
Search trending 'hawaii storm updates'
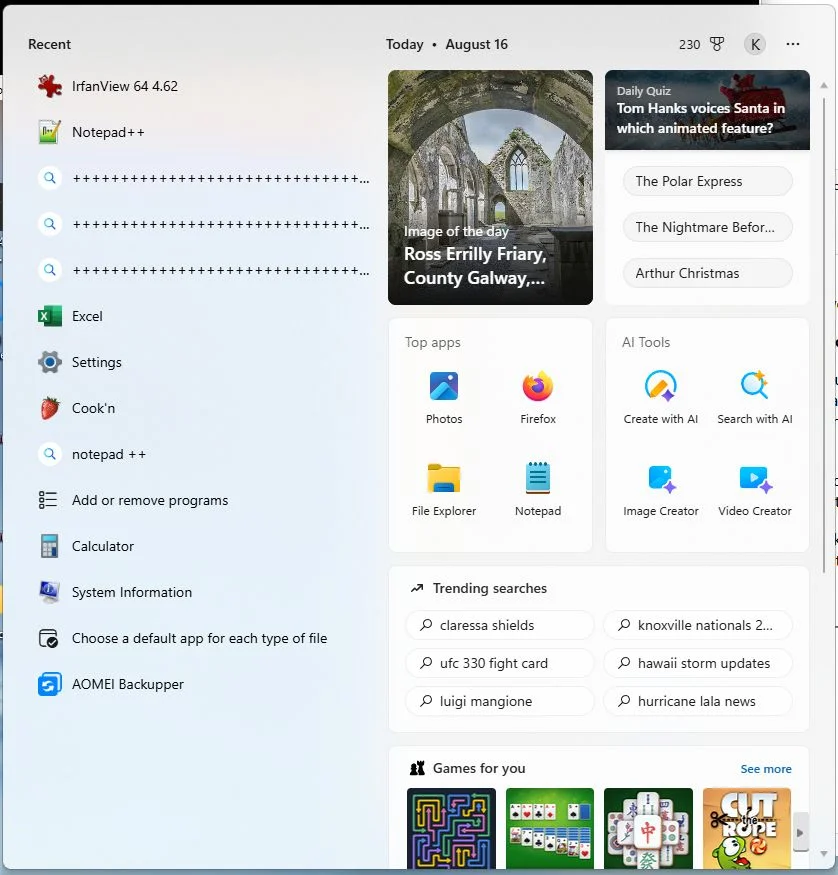(698, 663)
